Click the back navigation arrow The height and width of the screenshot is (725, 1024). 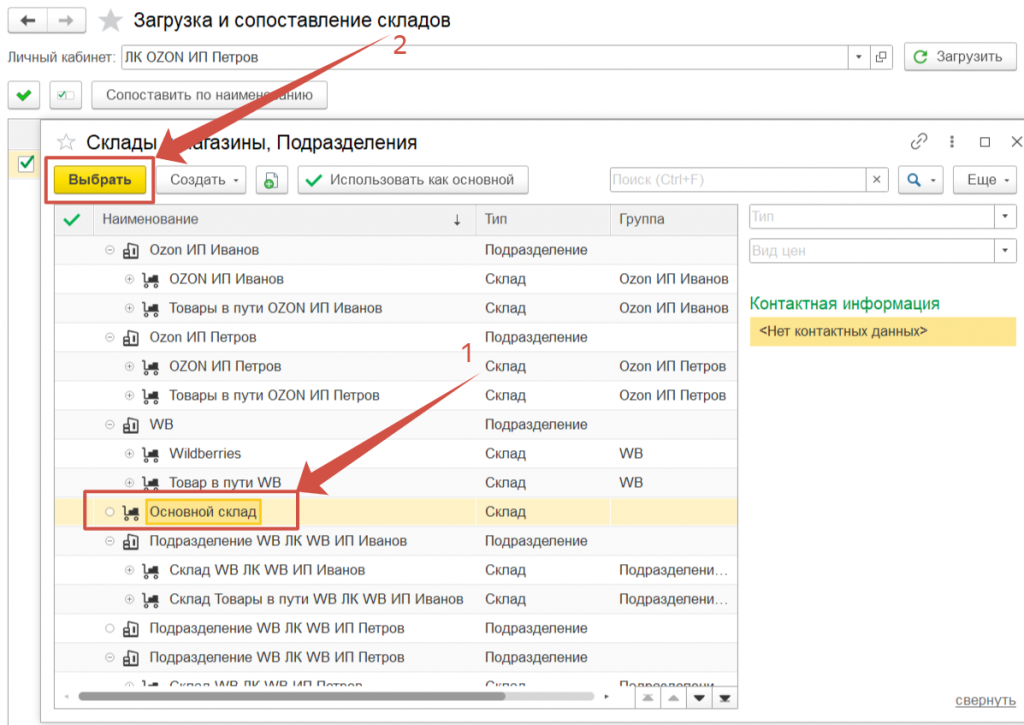click(27, 21)
